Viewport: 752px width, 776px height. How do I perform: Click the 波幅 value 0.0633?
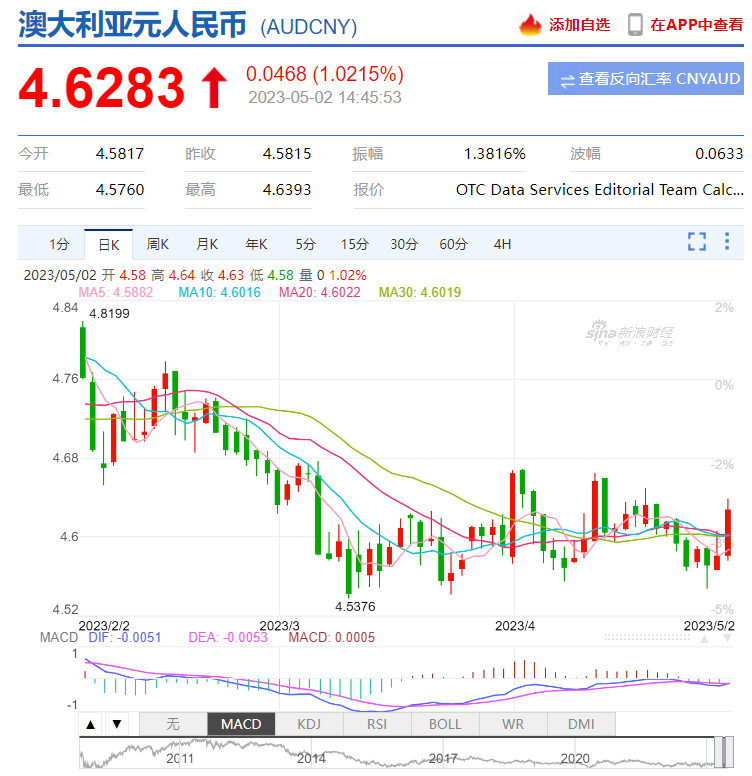[x=719, y=154]
